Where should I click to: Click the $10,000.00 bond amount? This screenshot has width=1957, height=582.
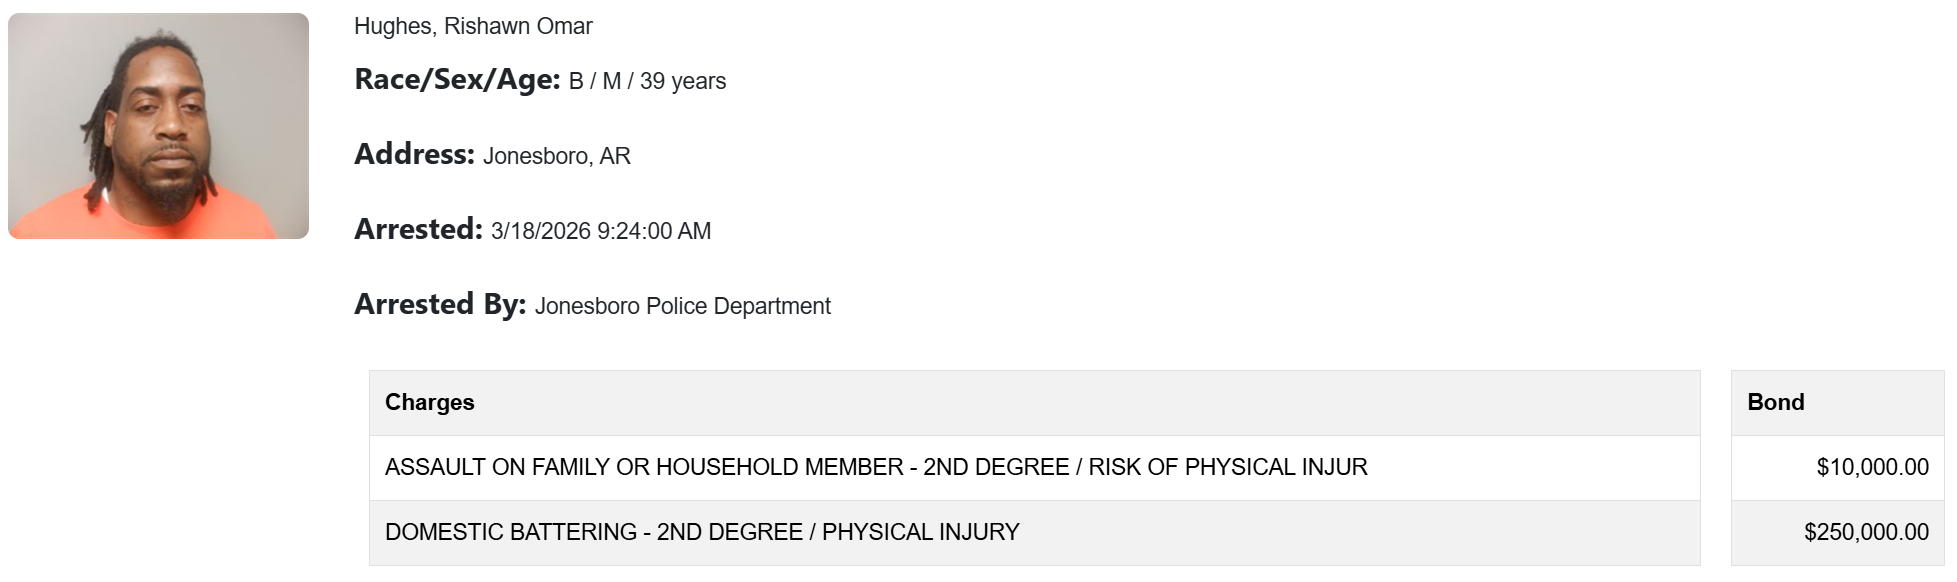click(x=1873, y=467)
